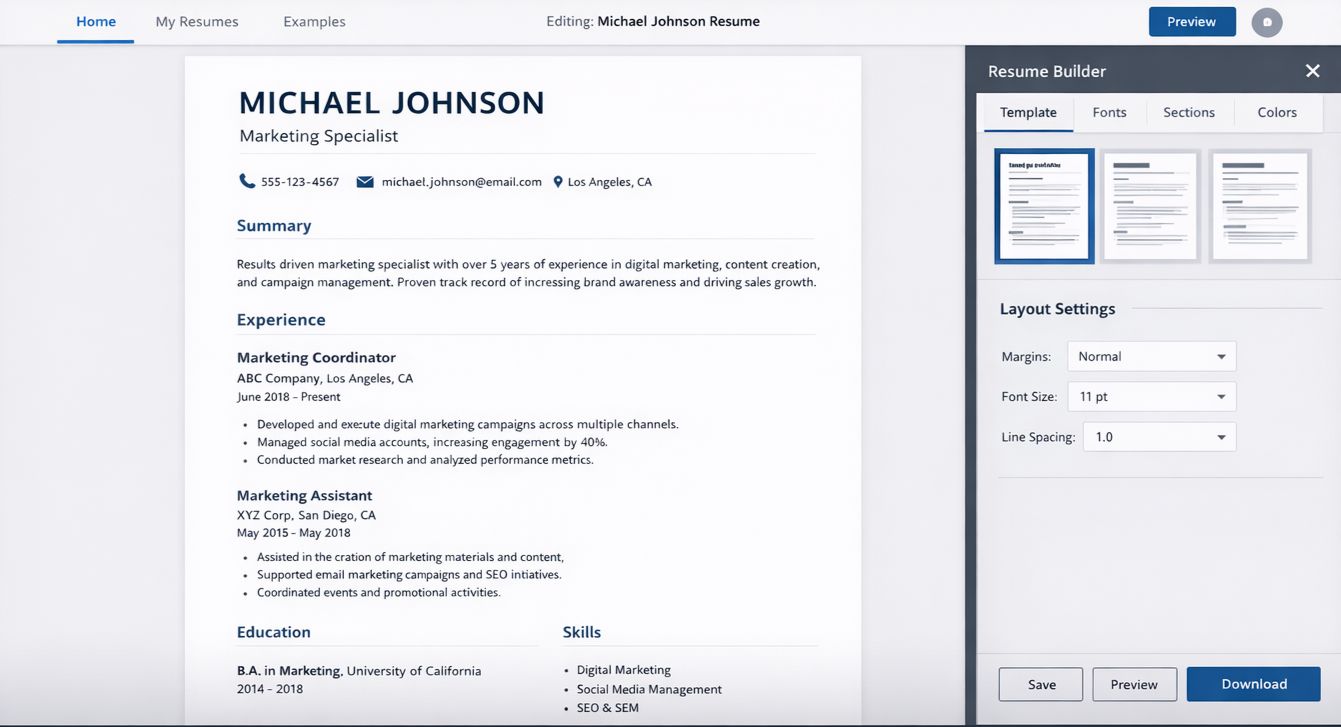Viewport: 1341px width, 727px height.
Task: Click the Michael Johnson name heading
Action: click(392, 102)
